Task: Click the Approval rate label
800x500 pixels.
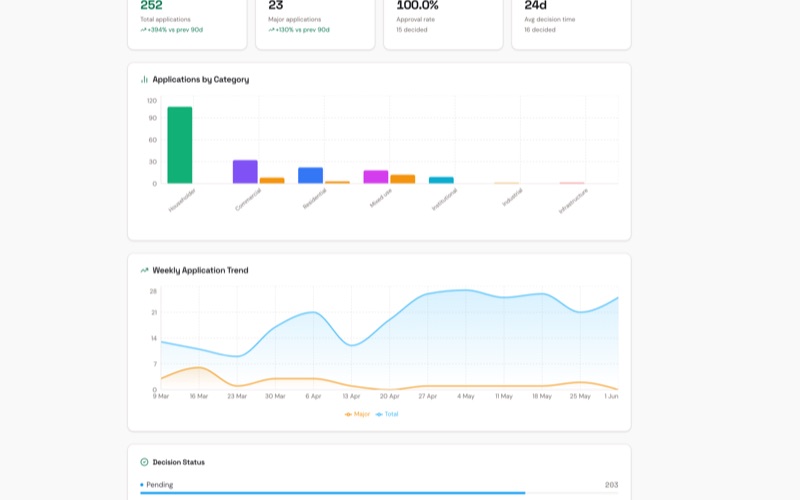Action: pos(415,19)
